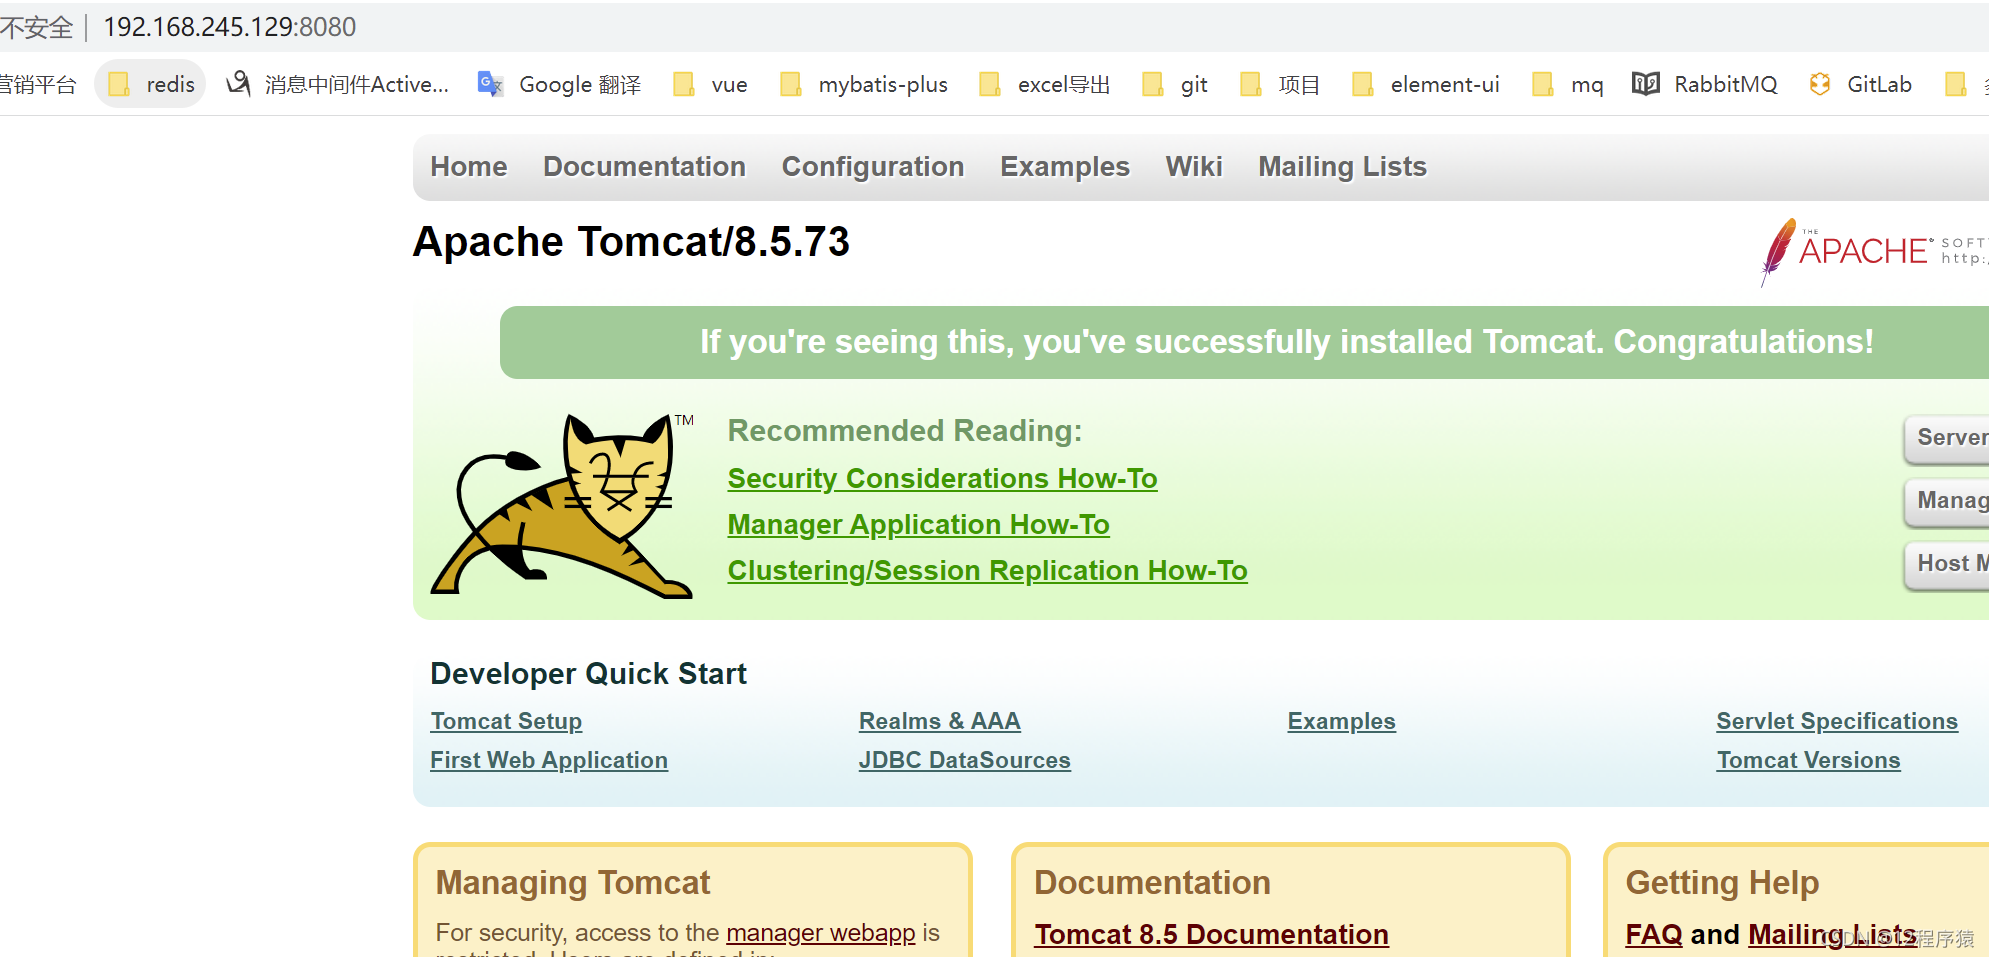Viewport: 1989px width, 957px height.
Task: Open the First Web Application link
Action: point(549,760)
